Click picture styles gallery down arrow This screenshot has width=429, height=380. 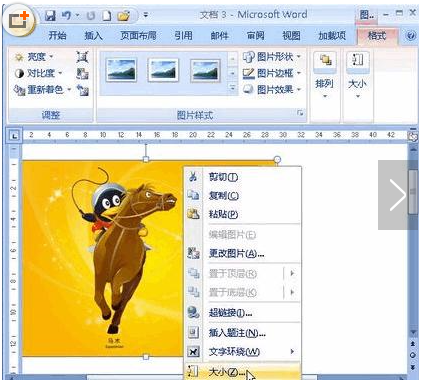tap(233, 73)
